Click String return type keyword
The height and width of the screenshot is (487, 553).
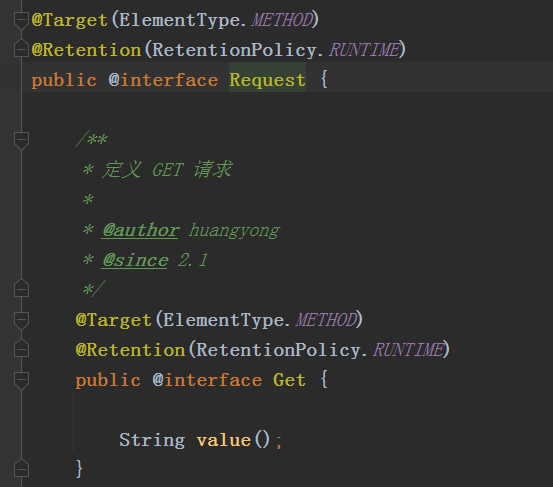(x=152, y=440)
